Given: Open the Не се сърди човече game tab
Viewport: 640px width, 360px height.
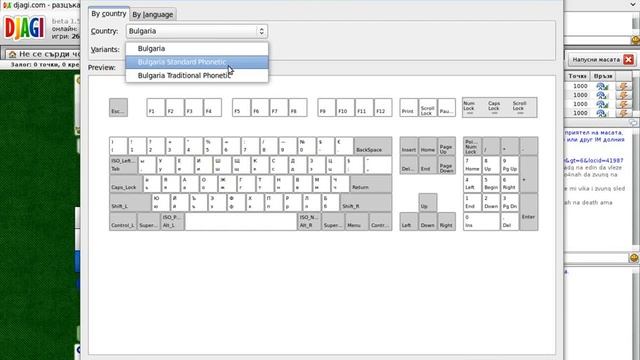Looking at the screenshot, I should [43, 54].
